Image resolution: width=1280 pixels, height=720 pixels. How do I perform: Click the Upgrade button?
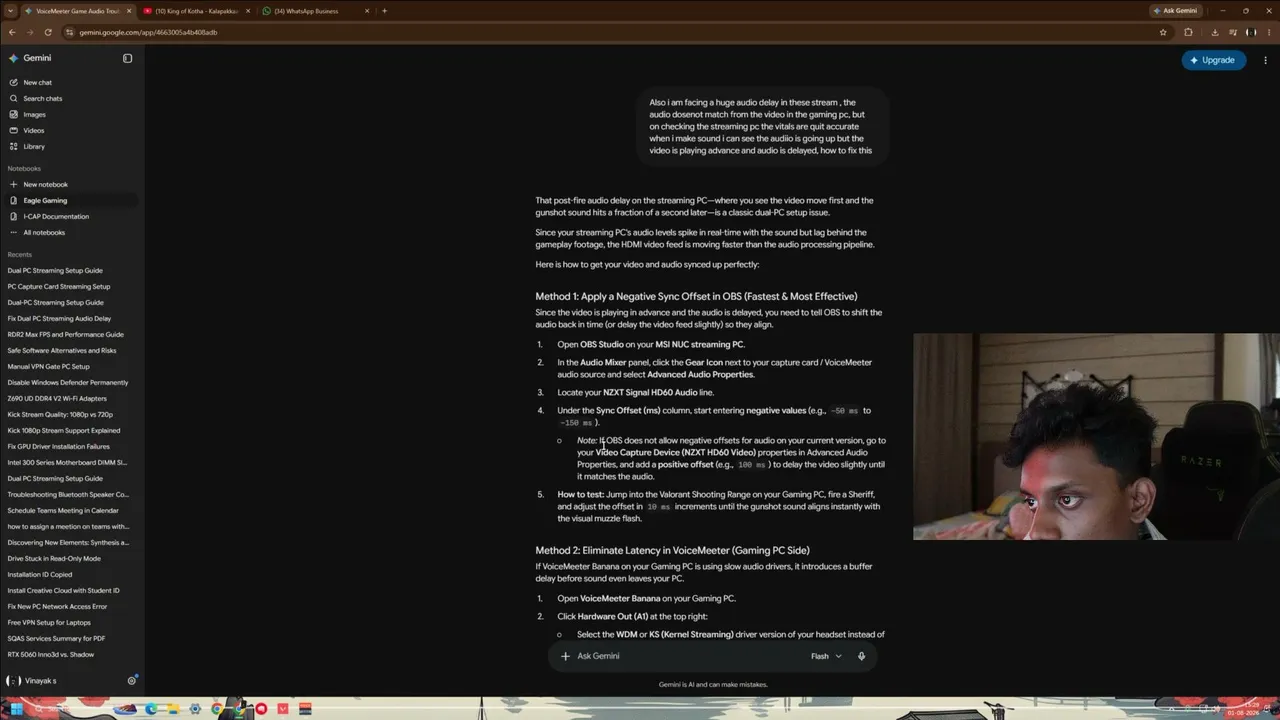1213,60
